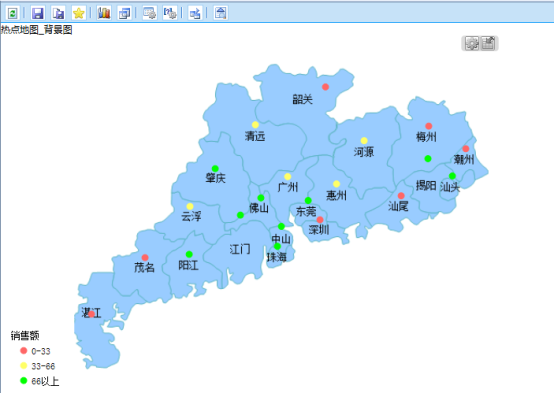Click the green hotspot above 肇庆

click(x=215, y=169)
